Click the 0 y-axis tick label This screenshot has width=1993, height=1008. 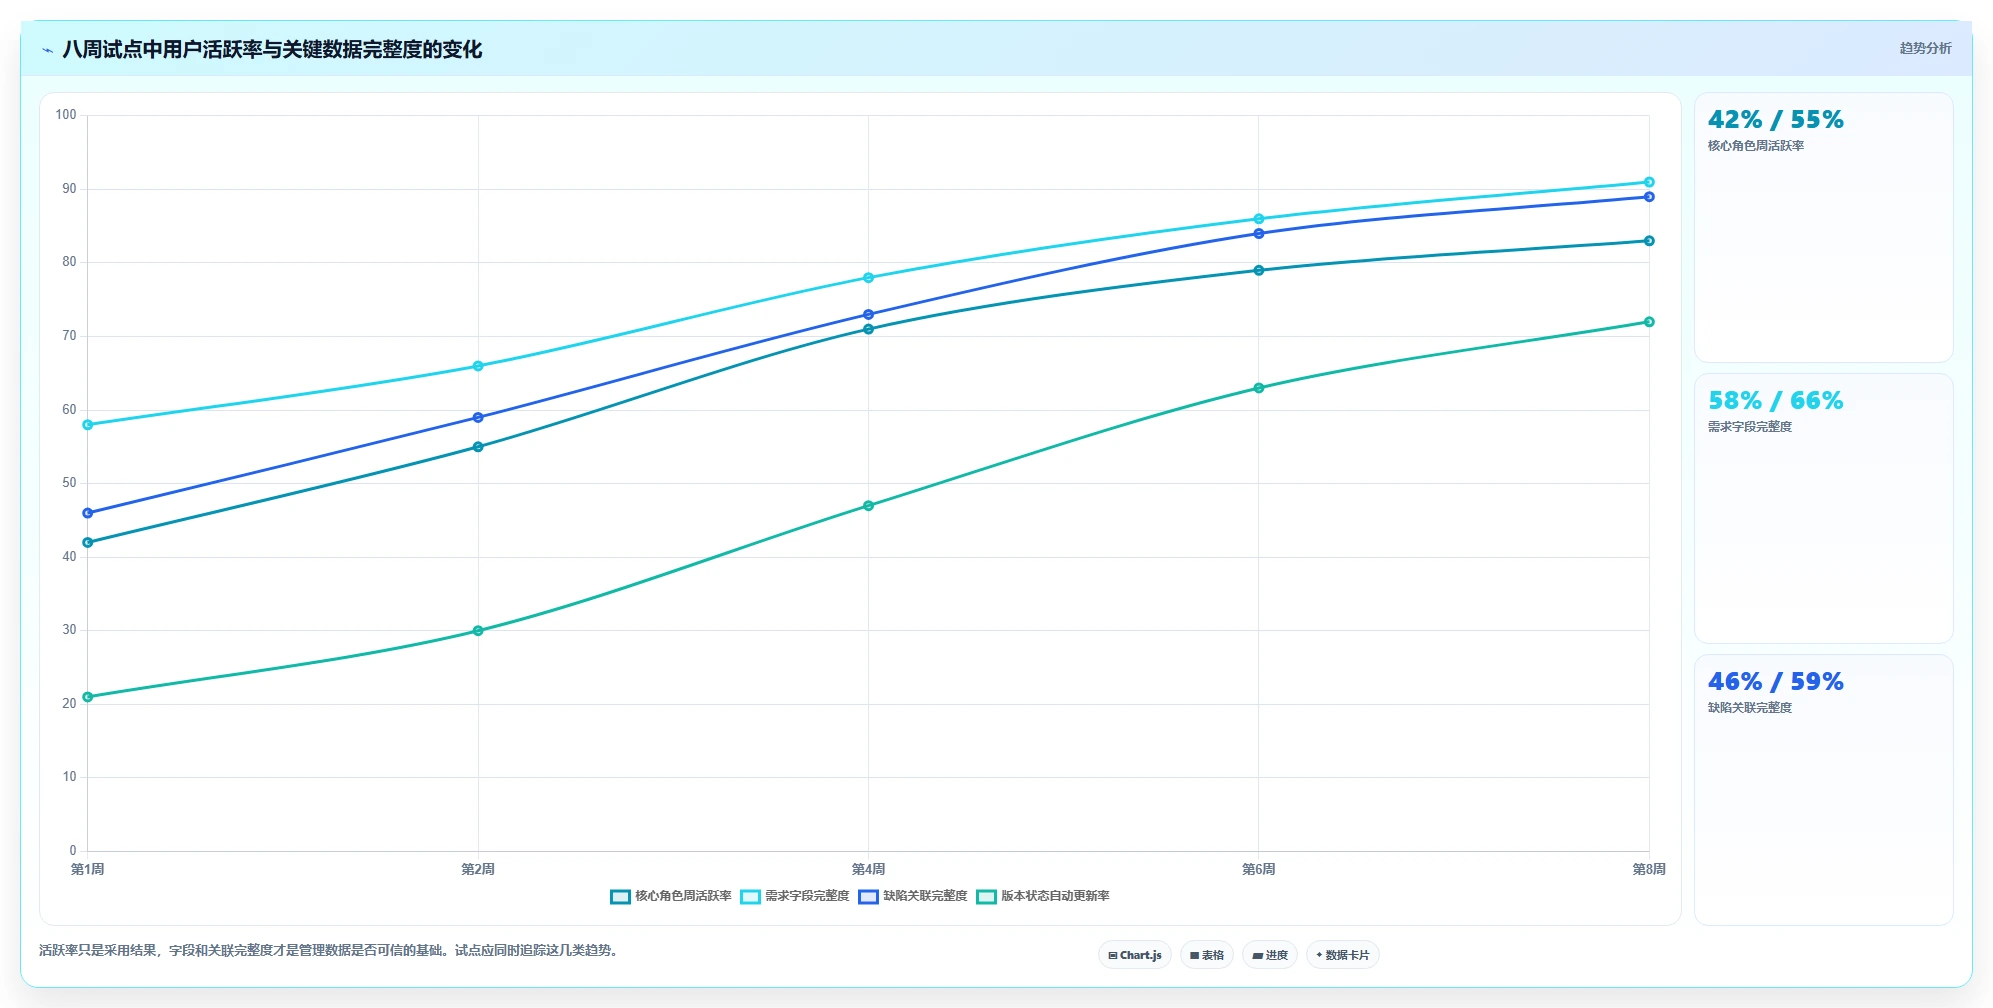73,851
